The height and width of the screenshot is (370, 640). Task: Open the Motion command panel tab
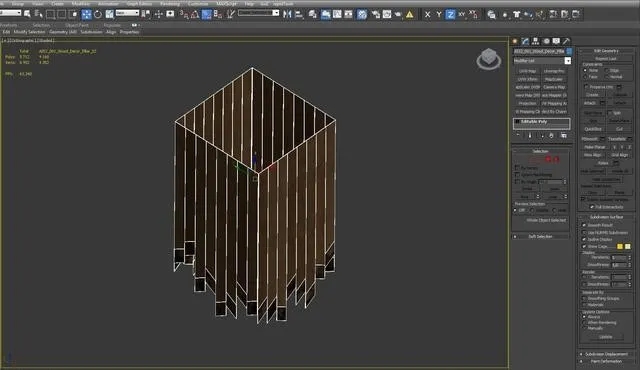point(546,41)
